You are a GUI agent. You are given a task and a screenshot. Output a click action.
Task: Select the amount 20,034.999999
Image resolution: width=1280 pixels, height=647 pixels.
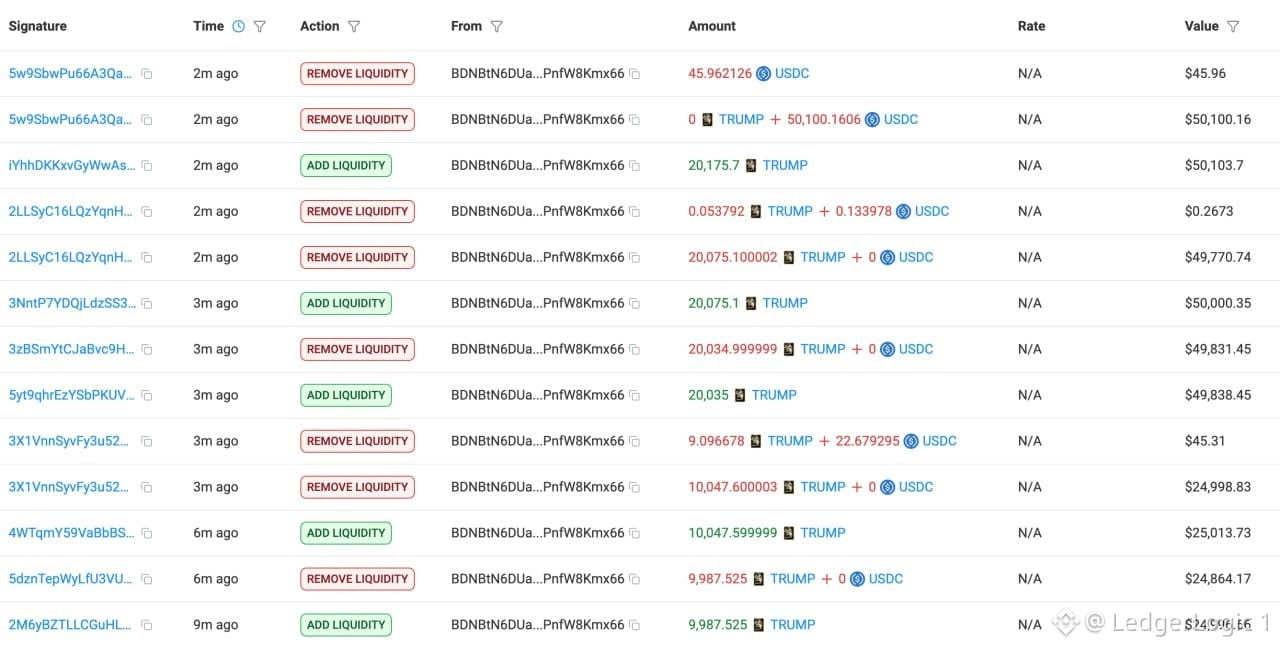coord(732,350)
